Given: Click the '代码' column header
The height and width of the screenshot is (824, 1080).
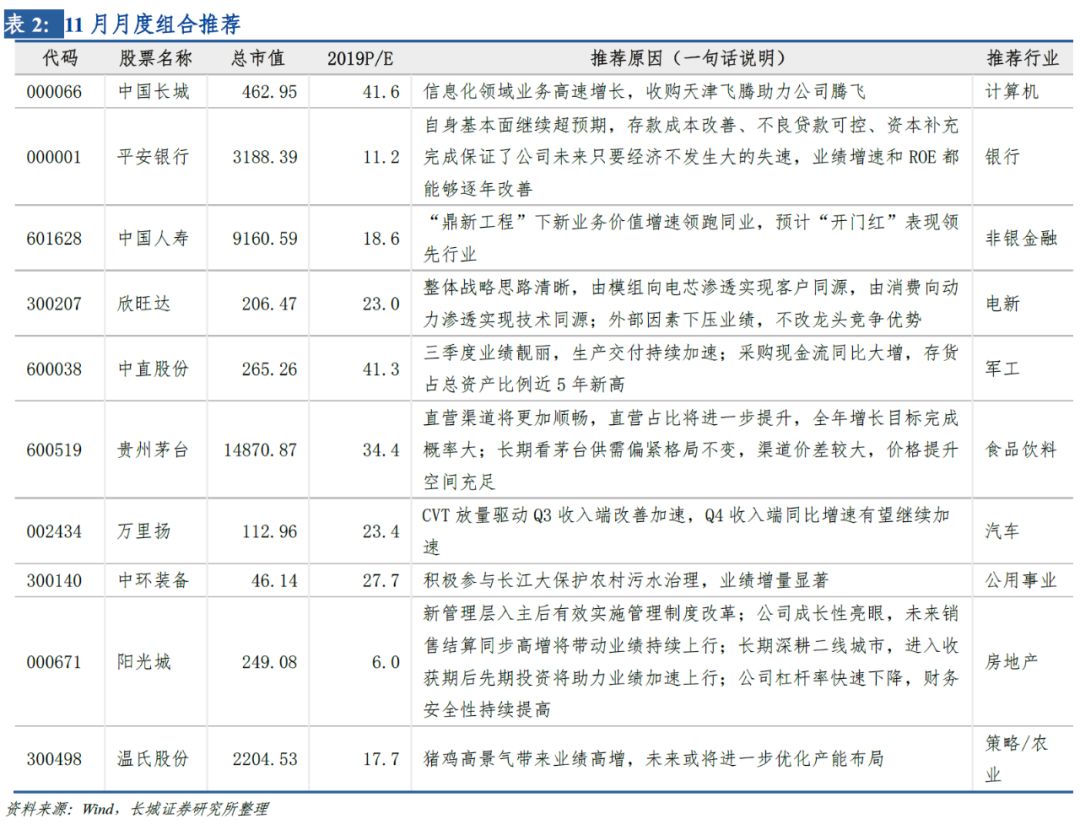Looking at the screenshot, I should [60, 59].
